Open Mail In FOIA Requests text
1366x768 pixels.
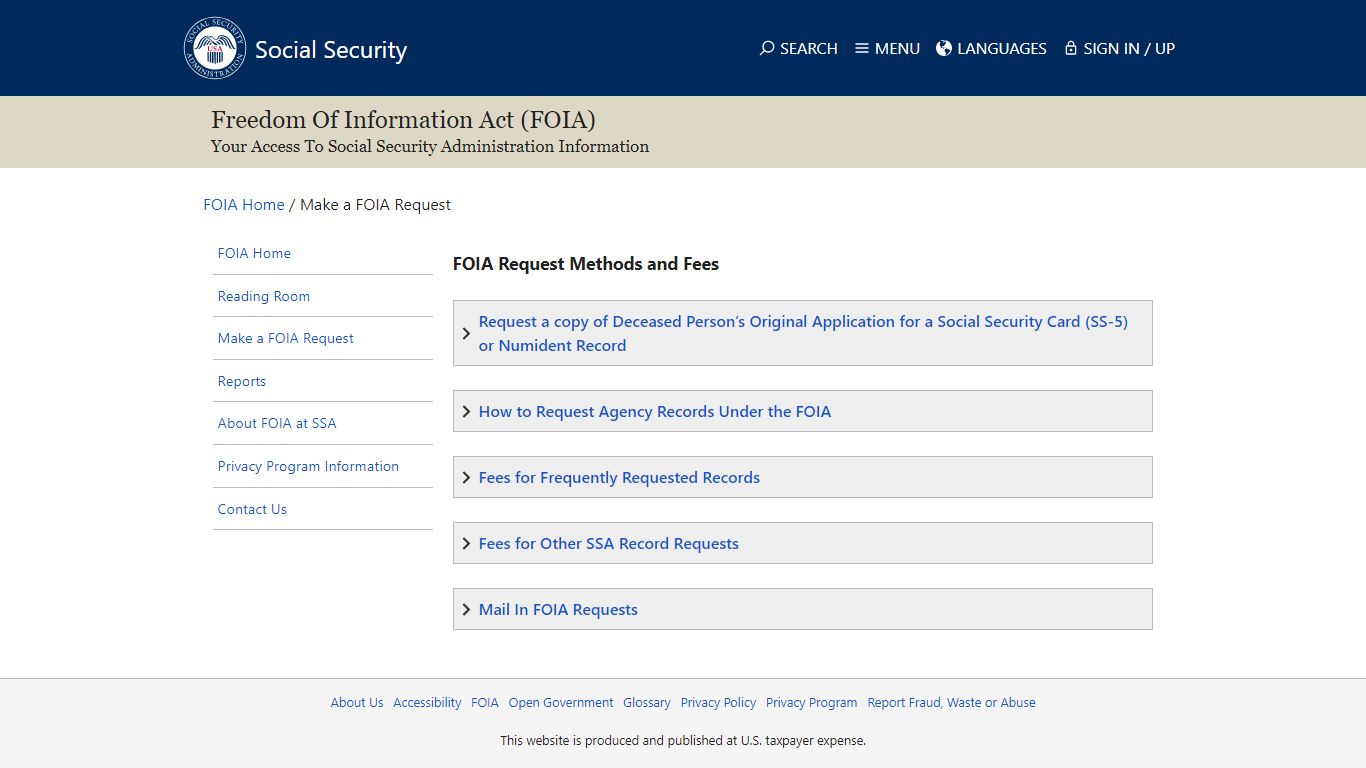click(x=558, y=609)
